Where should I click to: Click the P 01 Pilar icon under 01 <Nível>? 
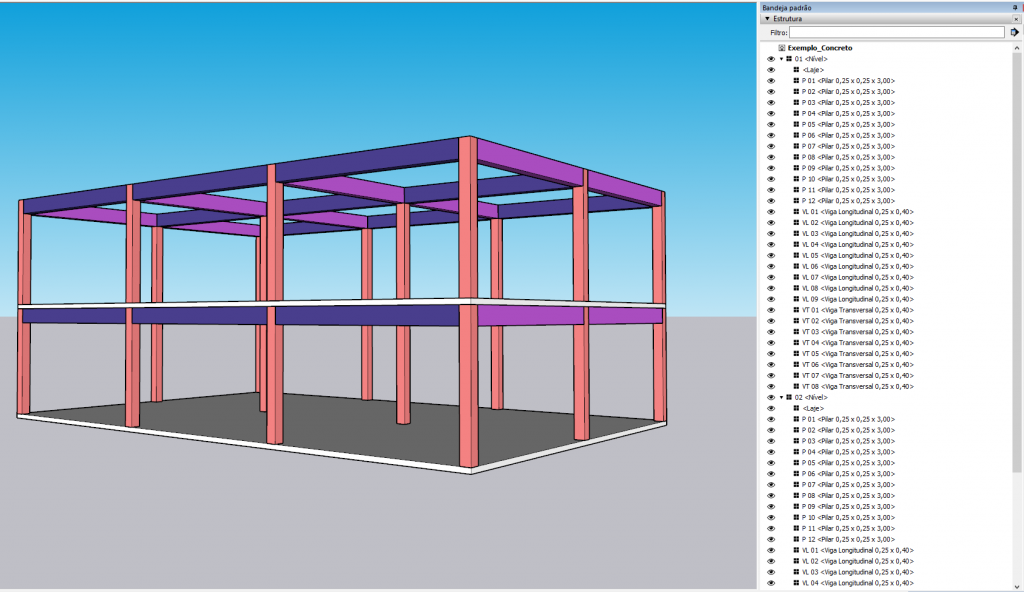tap(796, 80)
